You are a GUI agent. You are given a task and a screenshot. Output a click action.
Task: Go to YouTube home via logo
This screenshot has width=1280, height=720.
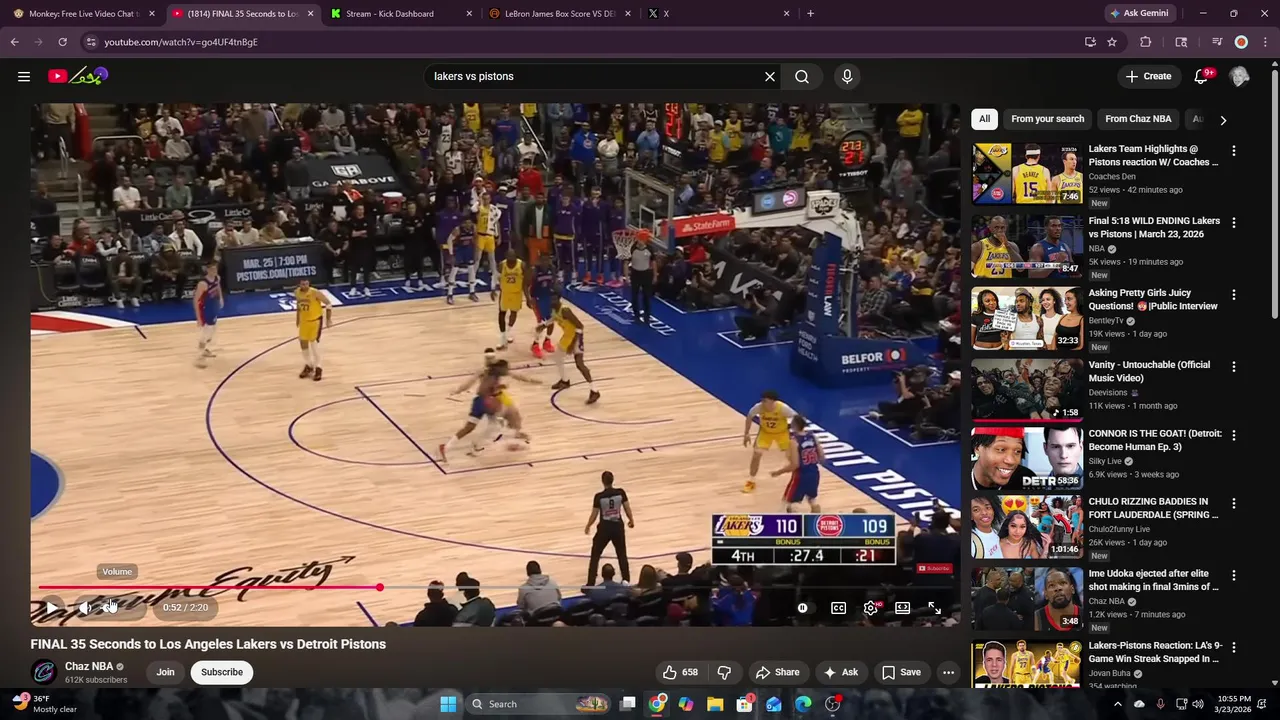(x=77, y=76)
